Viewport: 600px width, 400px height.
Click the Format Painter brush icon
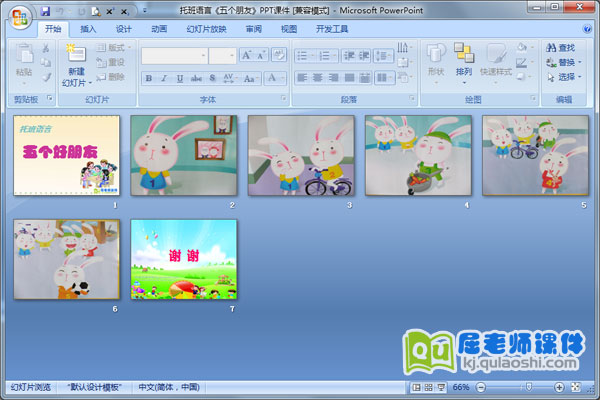(46, 77)
